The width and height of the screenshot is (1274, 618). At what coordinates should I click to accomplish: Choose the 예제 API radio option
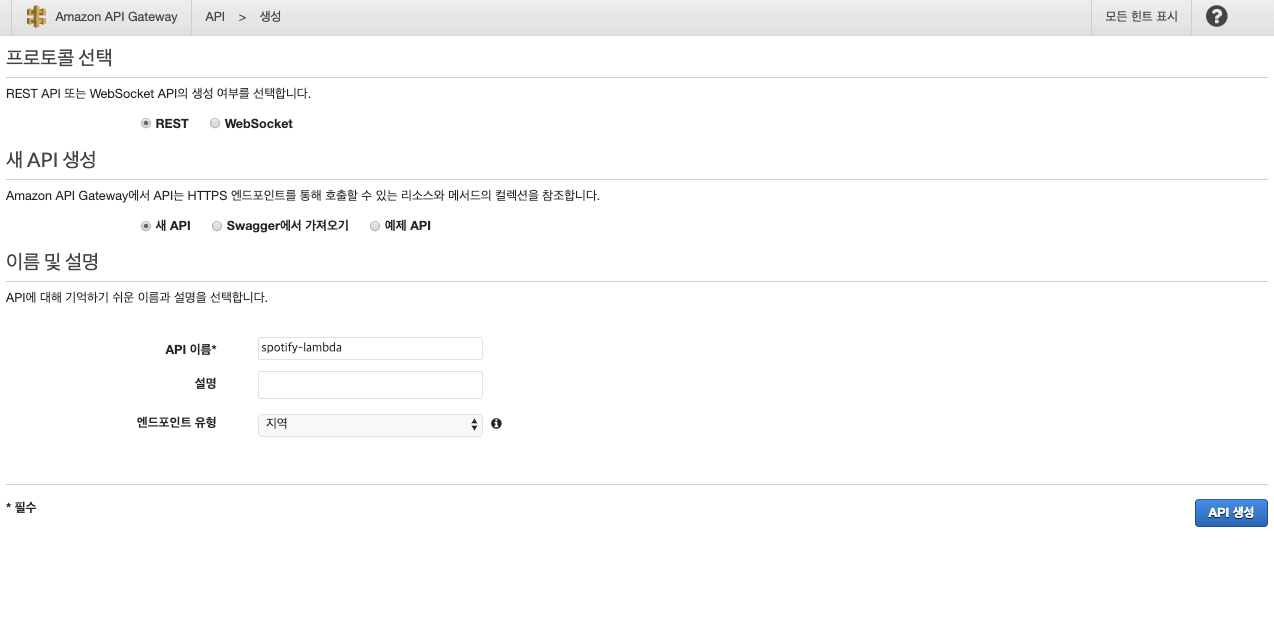click(375, 226)
